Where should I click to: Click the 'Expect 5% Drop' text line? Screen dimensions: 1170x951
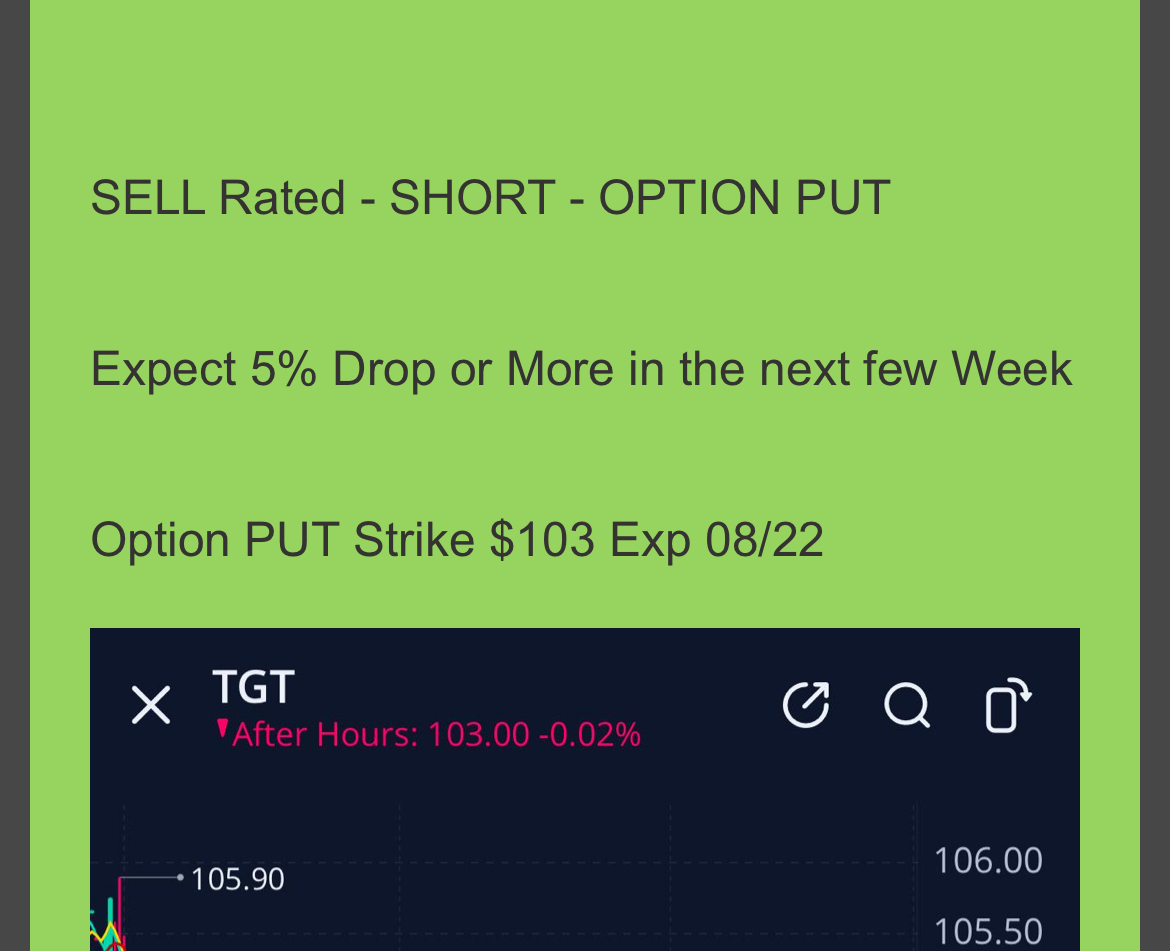(x=581, y=369)
